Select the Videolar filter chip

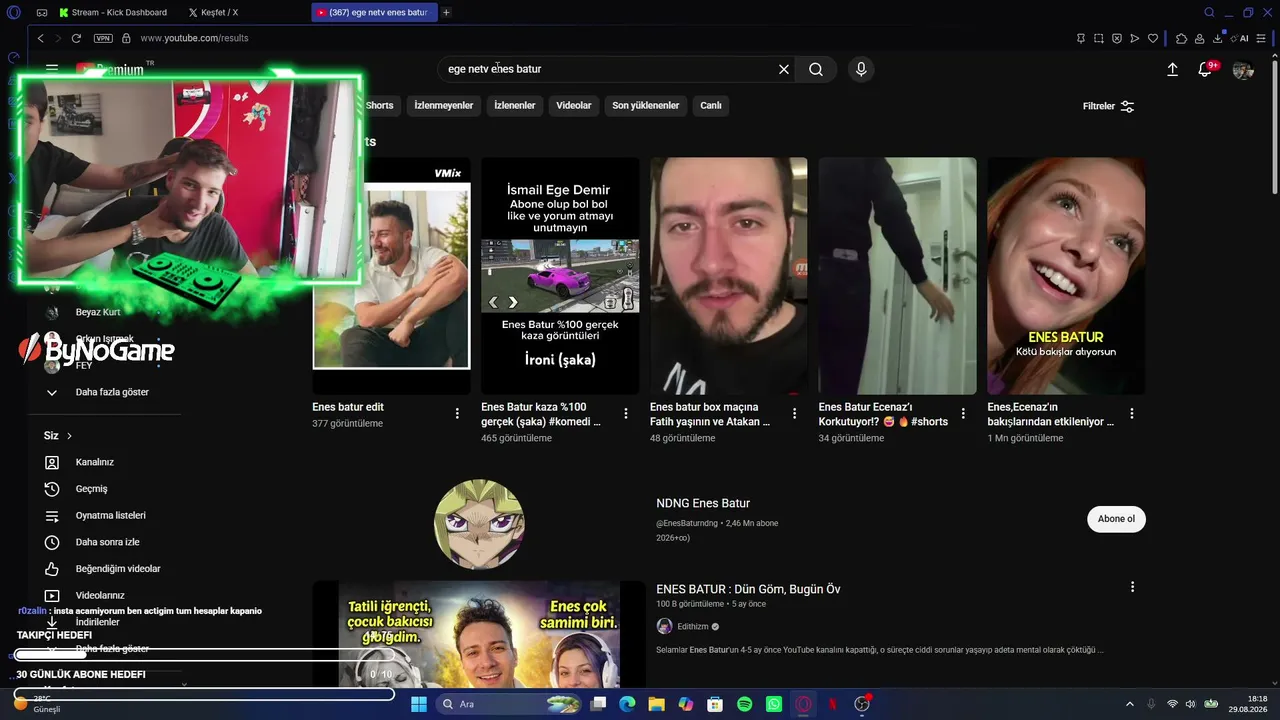(x=574, y=105)
